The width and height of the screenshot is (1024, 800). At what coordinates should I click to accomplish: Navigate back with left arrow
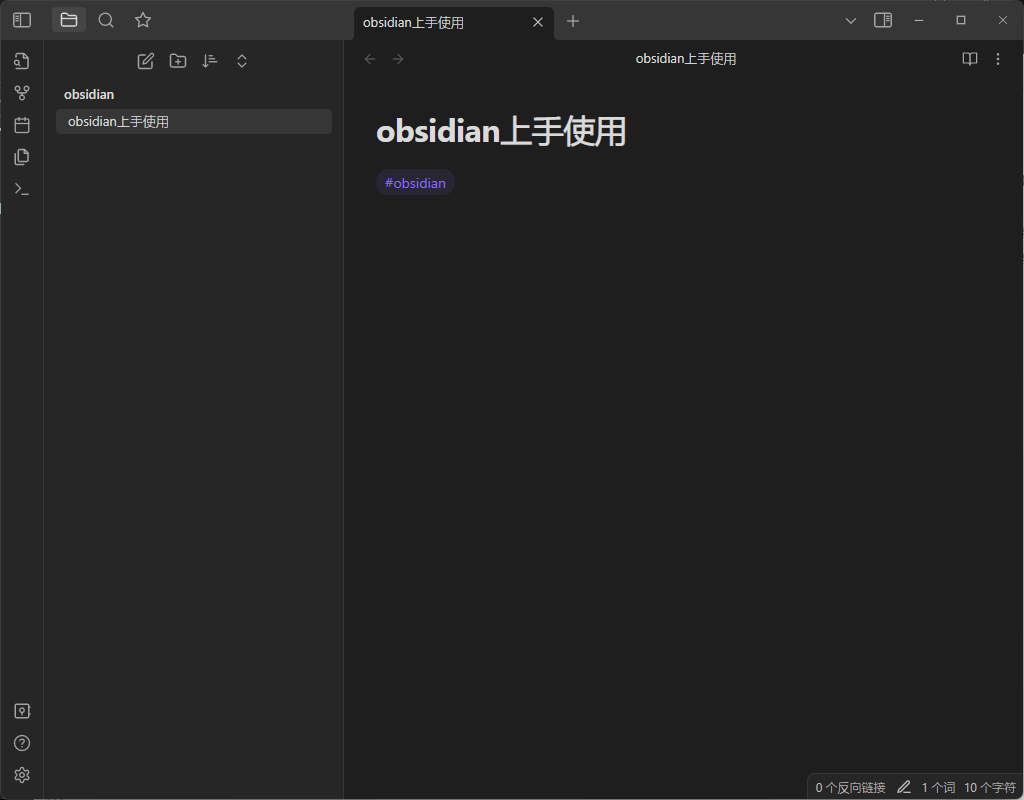pyautogui.click(x=370, y=59)
